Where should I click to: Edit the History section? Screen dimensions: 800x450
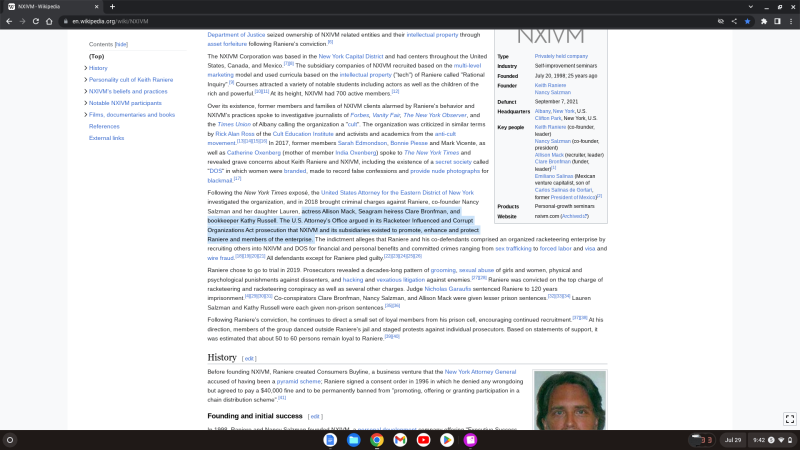click(249, 359)
